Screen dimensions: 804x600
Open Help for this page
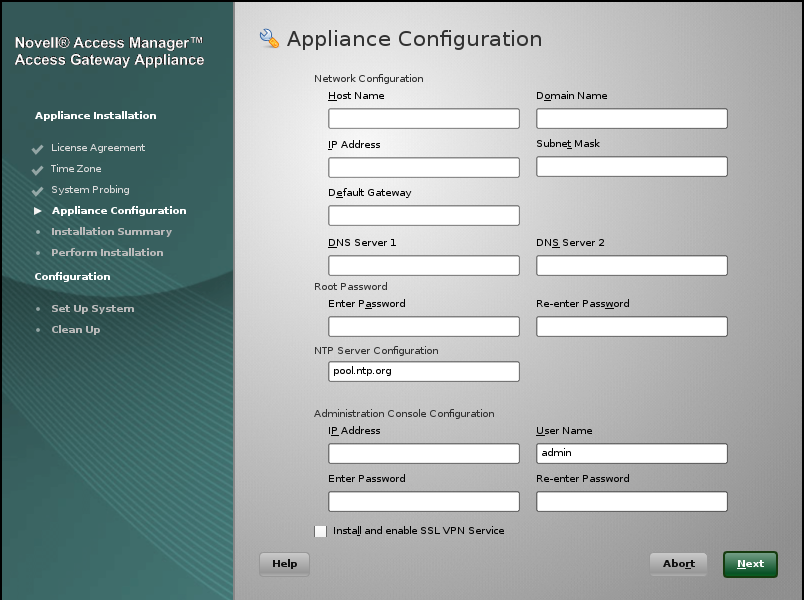click(285, 564)
